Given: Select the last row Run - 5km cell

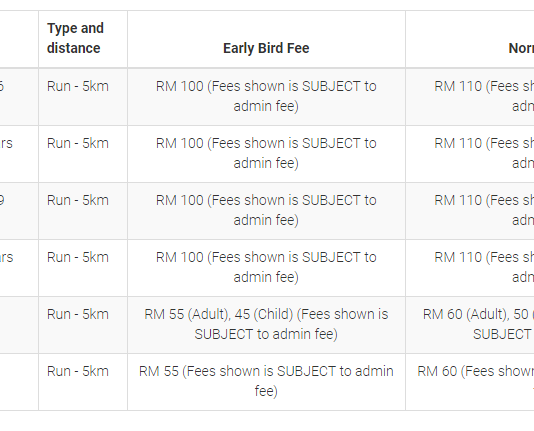Looking at the screenshot, I should tap(83, 382).
